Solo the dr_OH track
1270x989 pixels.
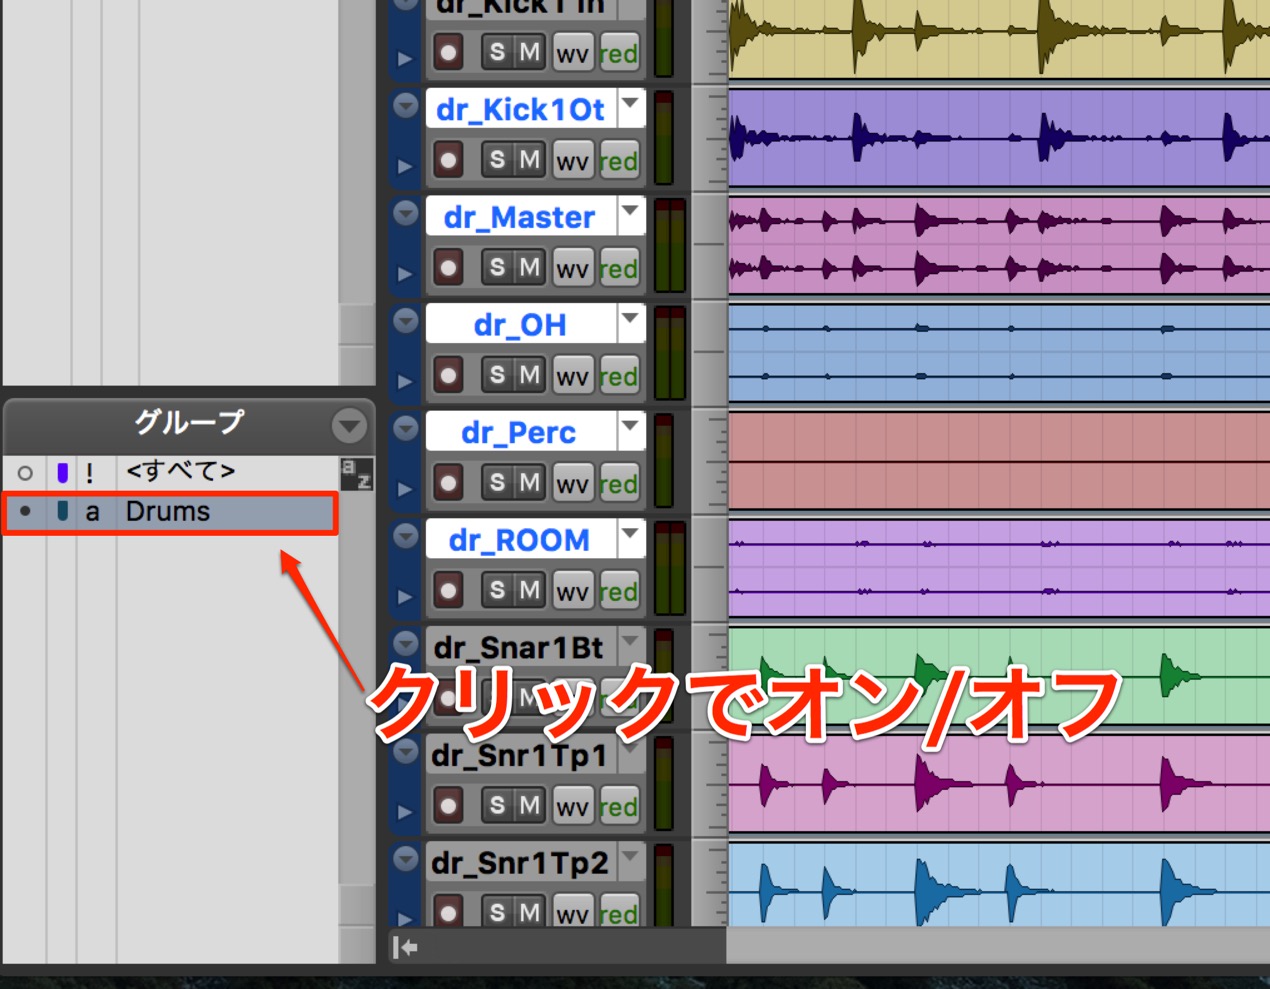pyautogui.click(x=497, y=375)
